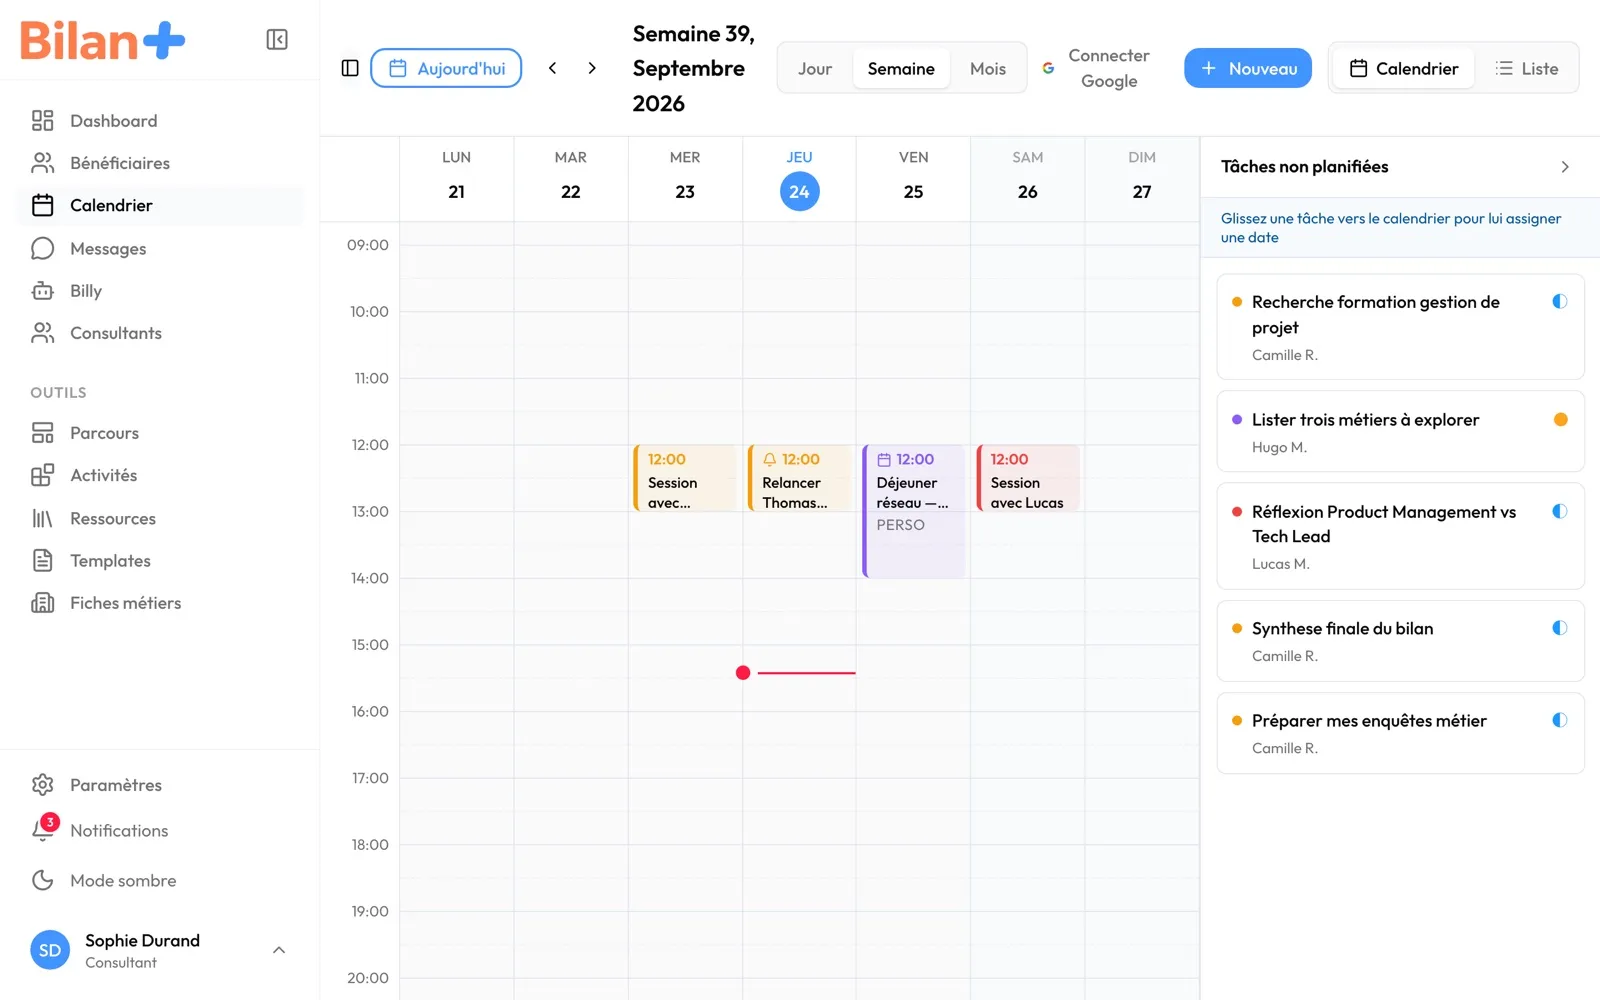Switch to Jour view
Screen dimensions: 1600x1000
coord(815,68)
